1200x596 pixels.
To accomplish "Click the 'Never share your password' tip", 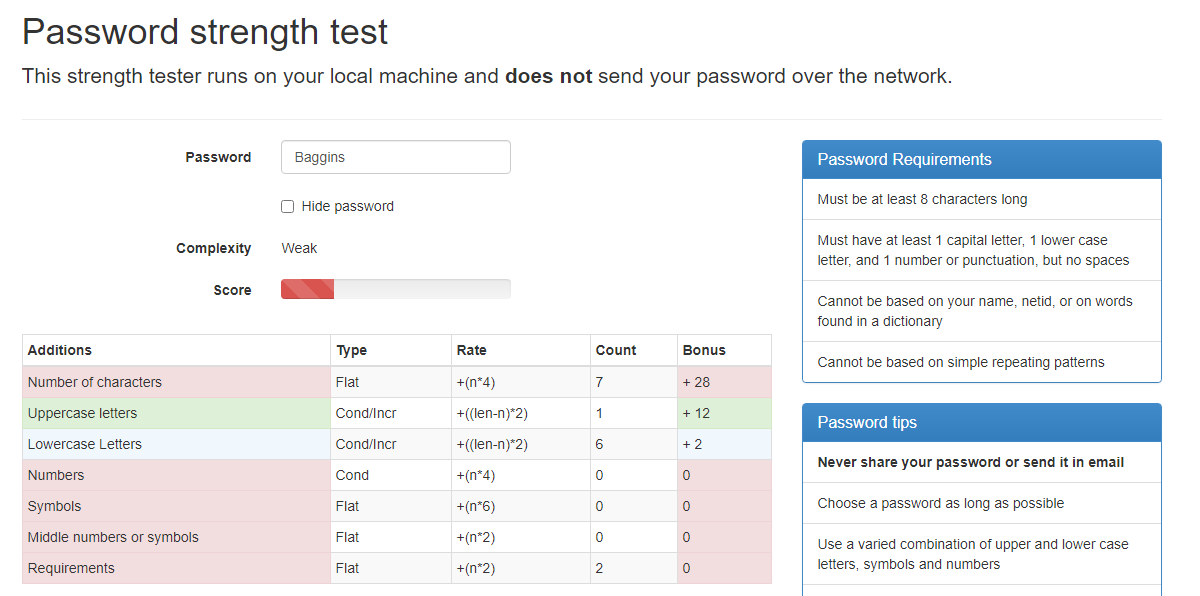I will coord(970,462).
